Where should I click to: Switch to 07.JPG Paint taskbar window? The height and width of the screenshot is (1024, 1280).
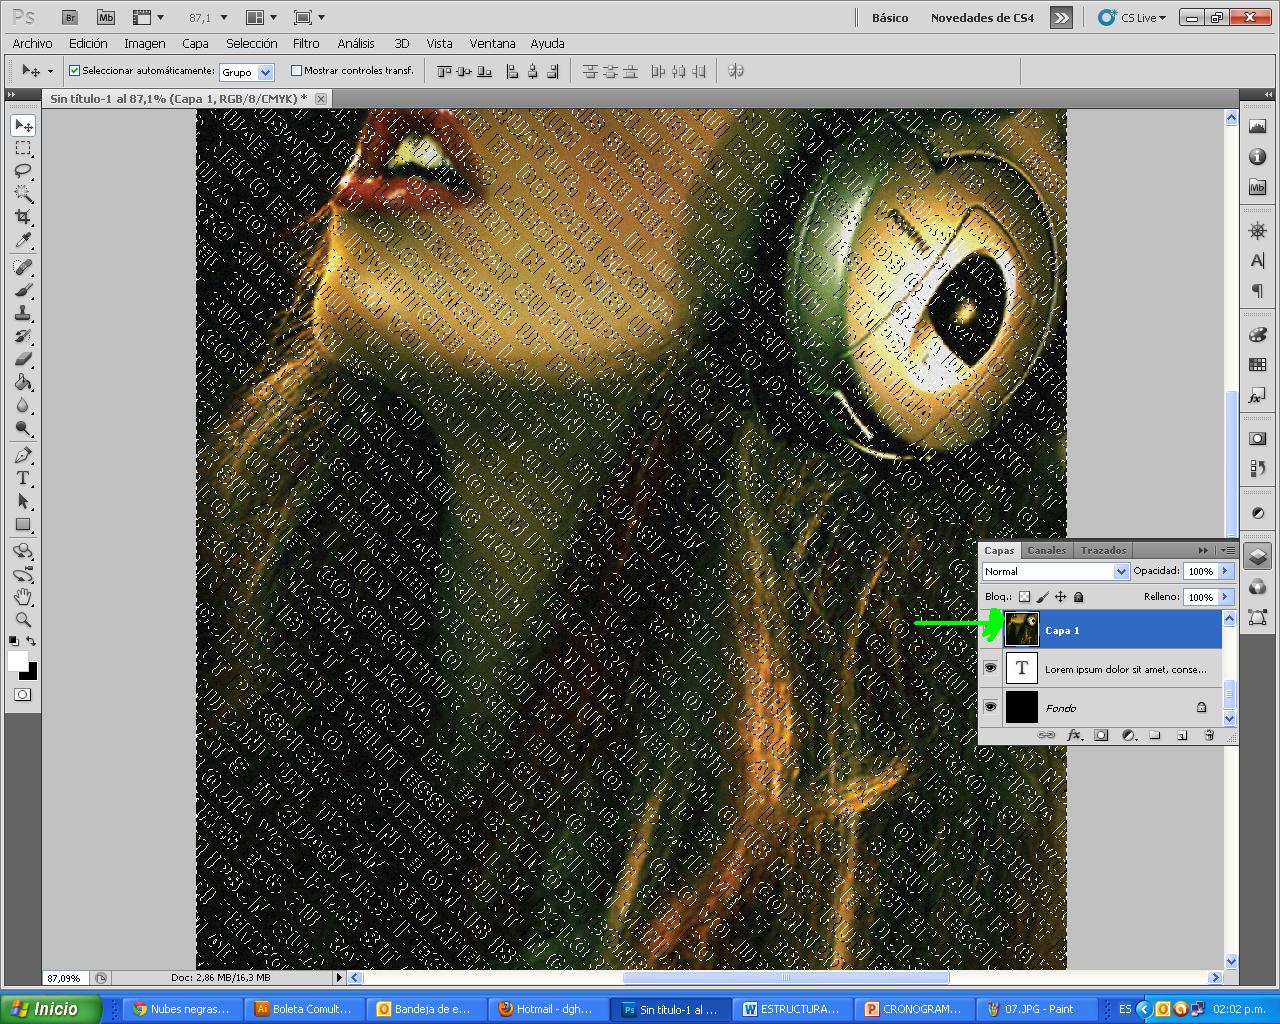pyautogui.click(x=1038, y=1009)
